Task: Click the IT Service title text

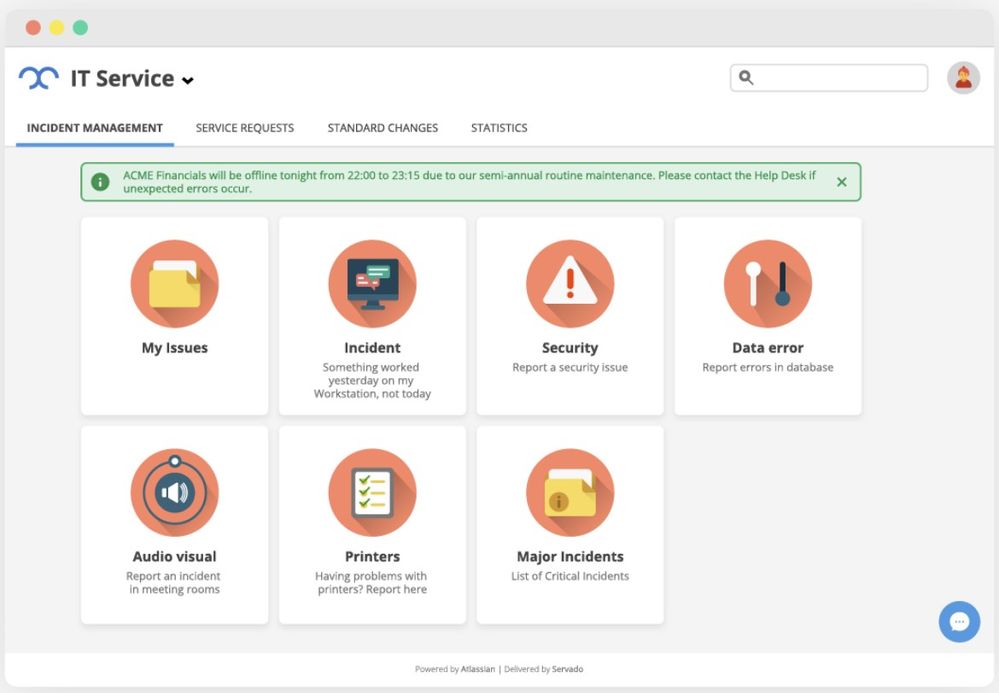Action: pyautogui.click(x=122, y=78)
